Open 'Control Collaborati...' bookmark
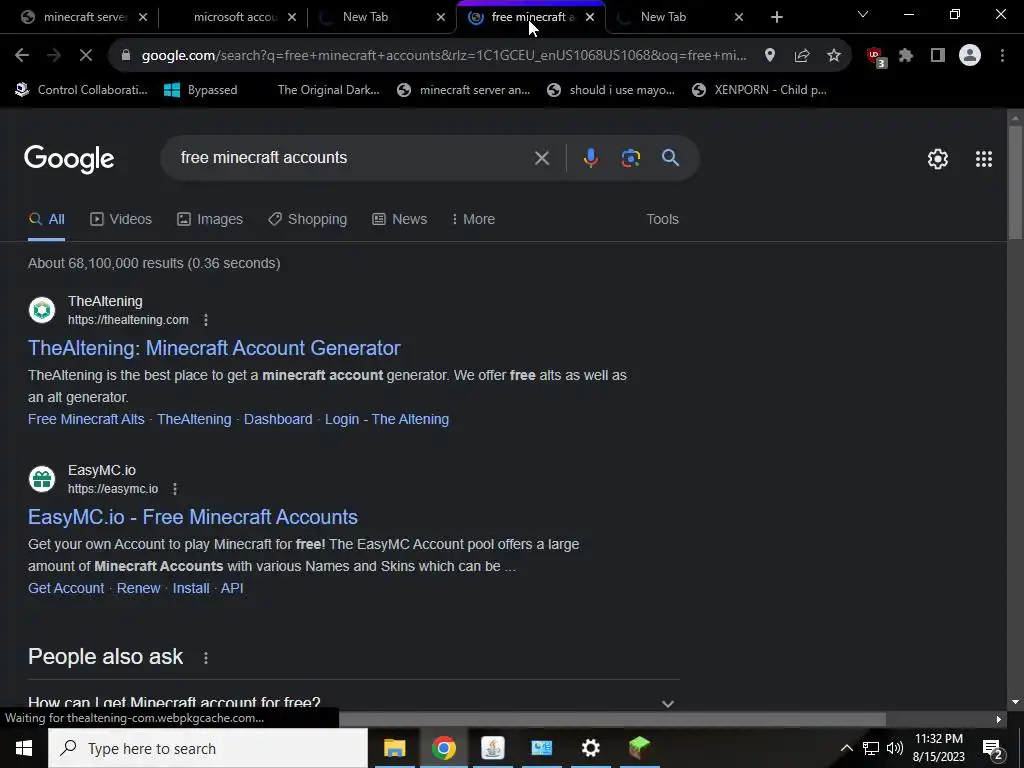 (x=82, y=90)
